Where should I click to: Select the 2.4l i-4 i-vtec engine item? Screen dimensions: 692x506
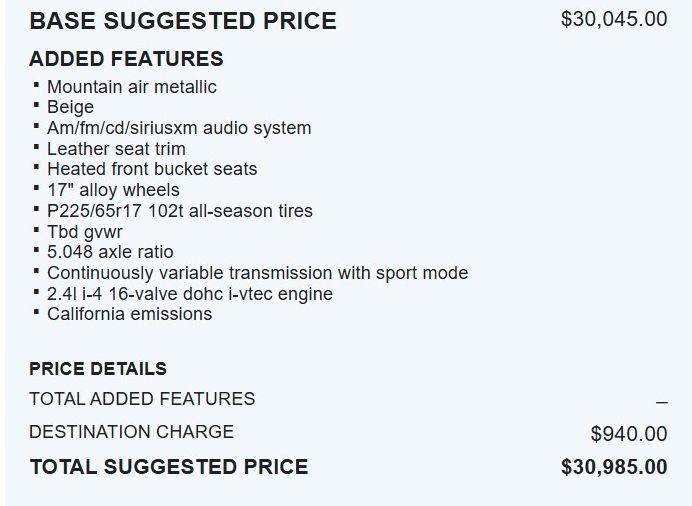(x=189, y=294)
